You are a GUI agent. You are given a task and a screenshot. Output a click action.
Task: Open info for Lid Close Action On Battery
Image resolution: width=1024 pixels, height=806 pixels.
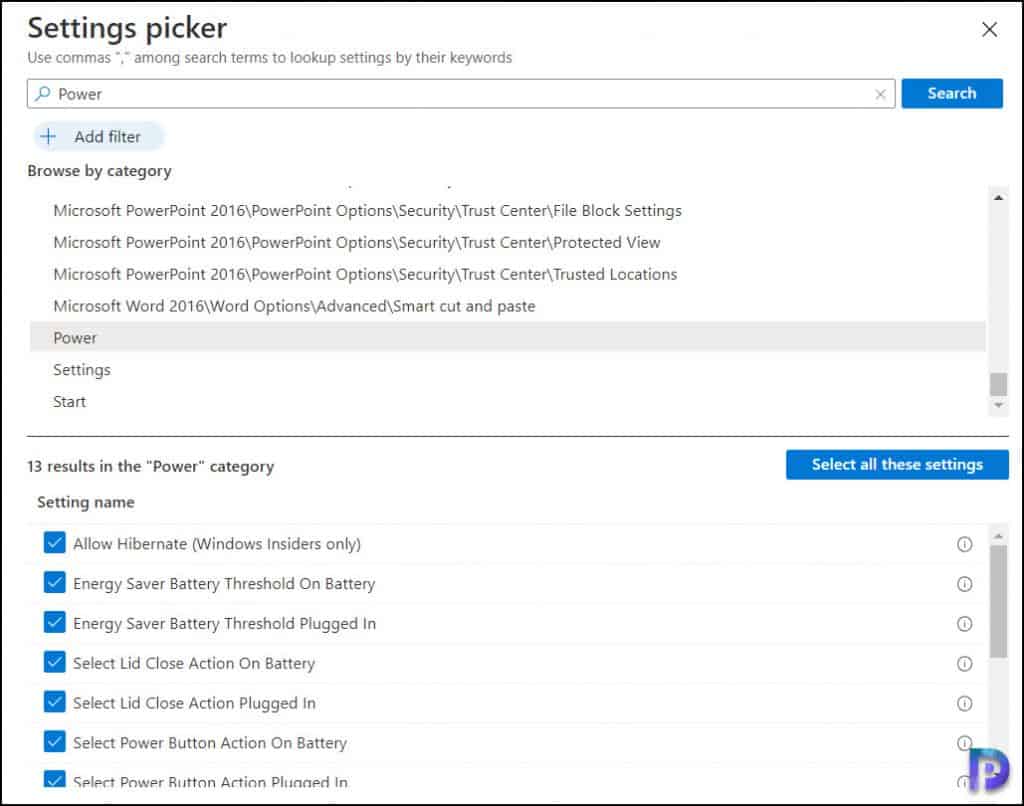(964, 664)
